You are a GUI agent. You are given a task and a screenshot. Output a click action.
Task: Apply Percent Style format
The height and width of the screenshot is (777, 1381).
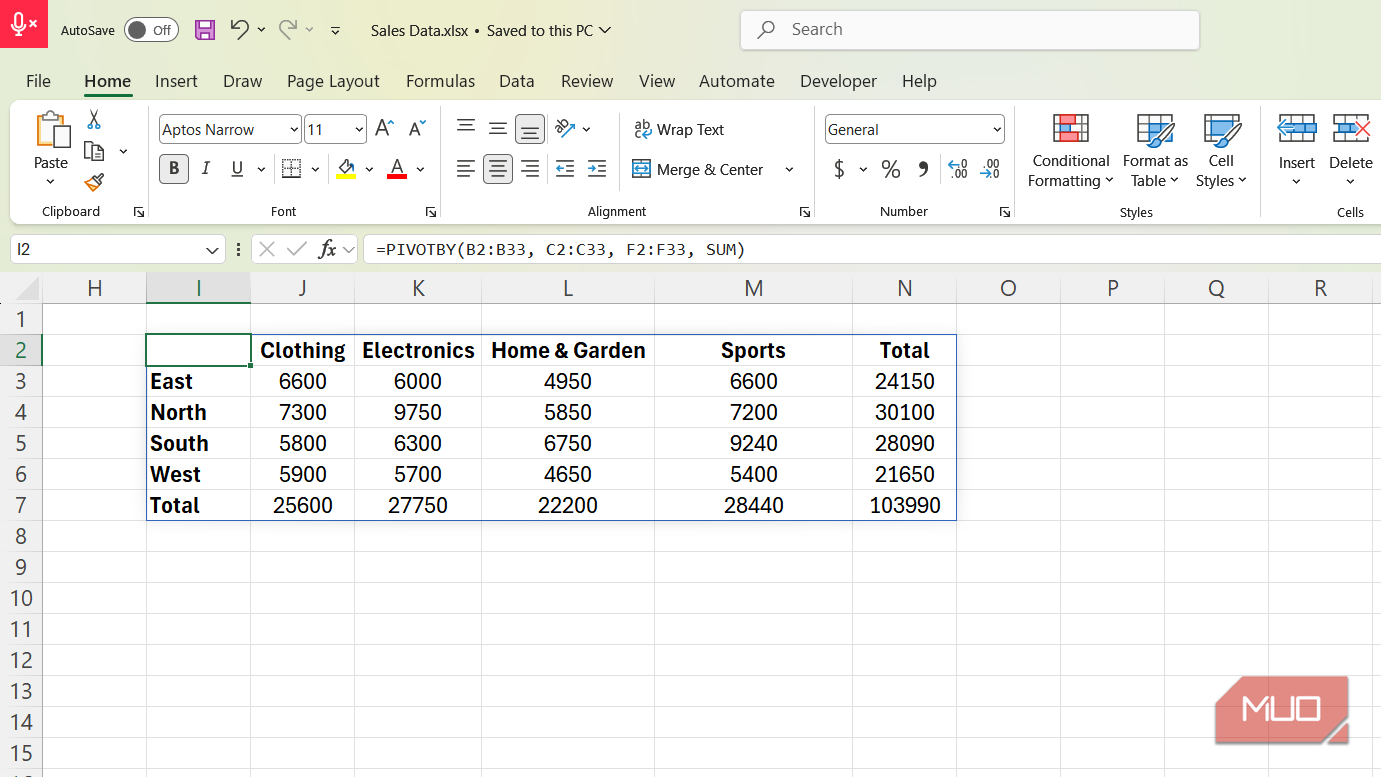[x=891, y=169]
